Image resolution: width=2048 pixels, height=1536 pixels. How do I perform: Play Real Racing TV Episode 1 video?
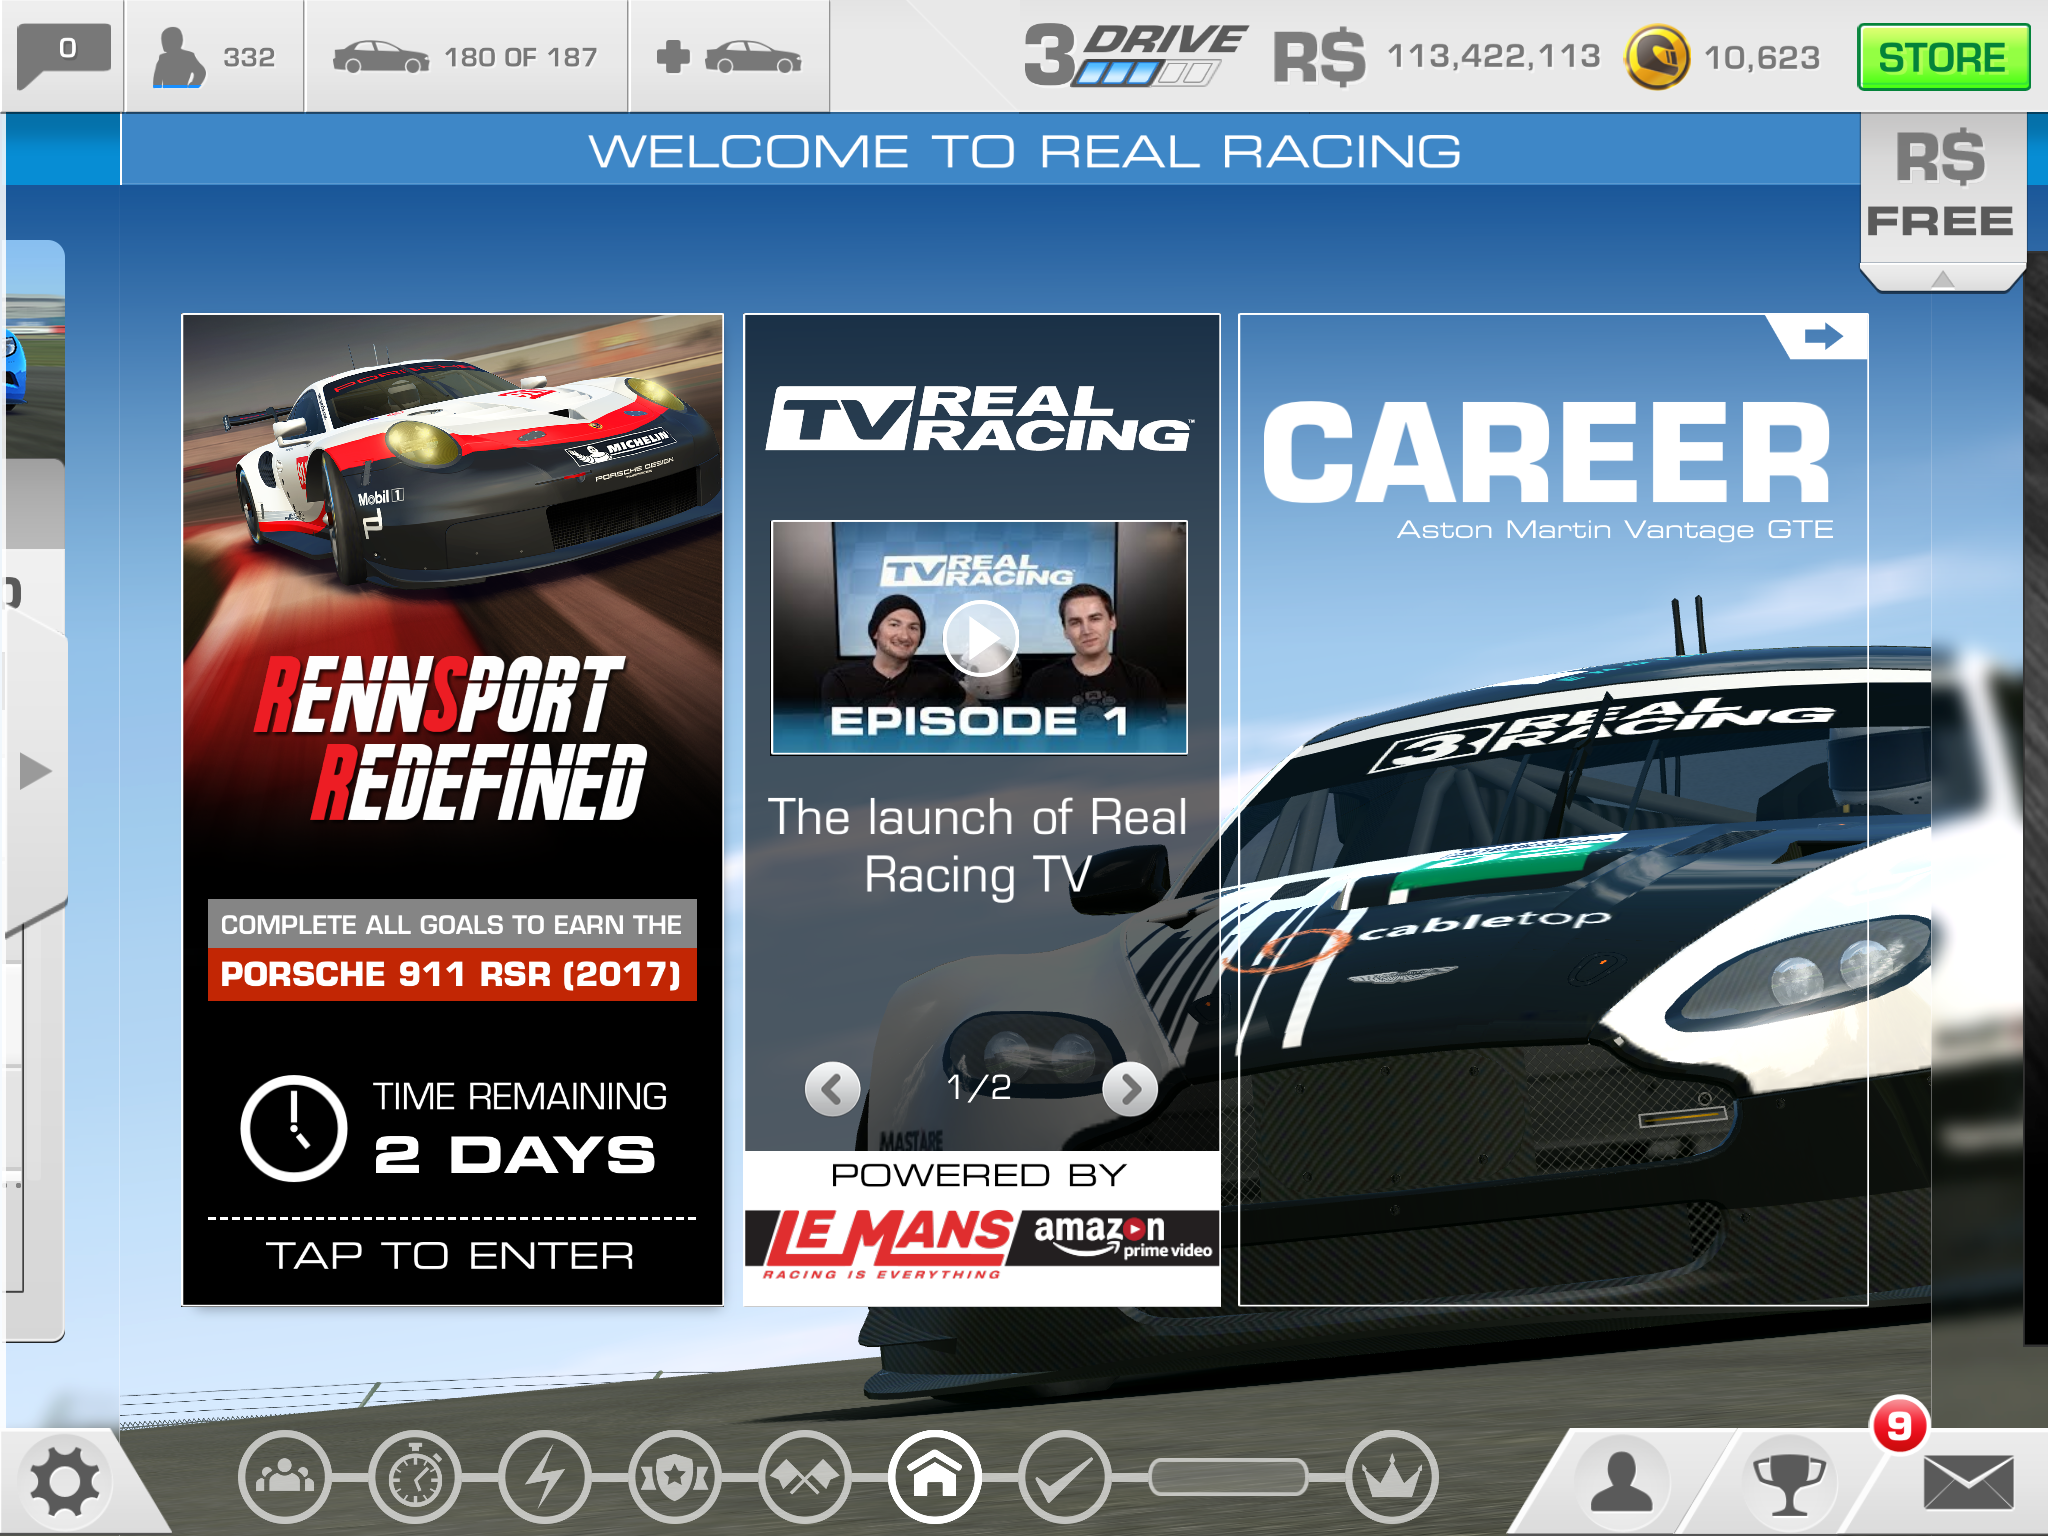point(980,637)
